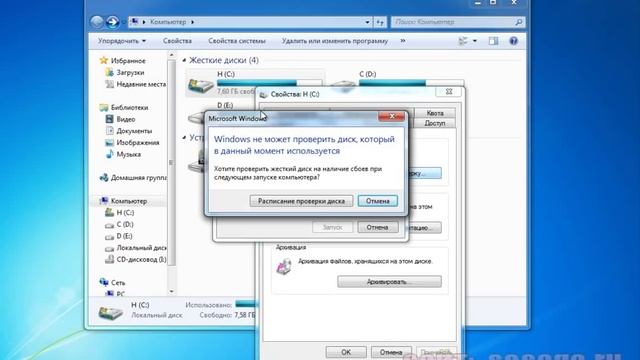Click the change view icon
The image size is (640, 360).
tap(463, 41)
